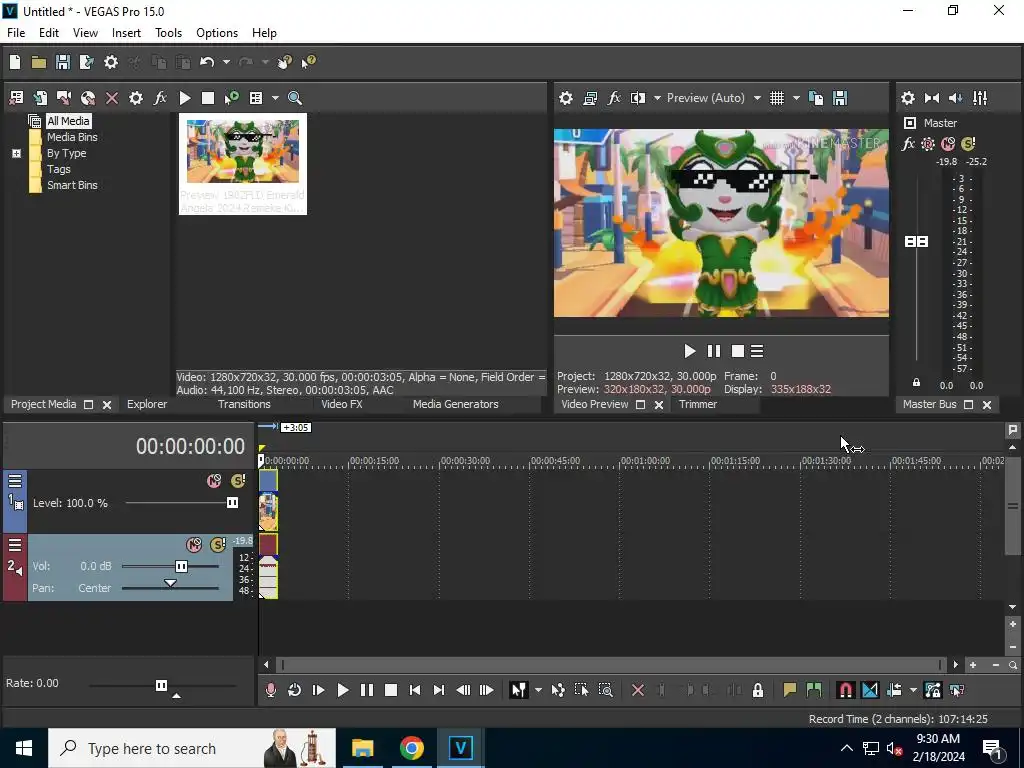Open the Options menu
Viewport: 1024px width, 768px height.
[x=217, y=33]
